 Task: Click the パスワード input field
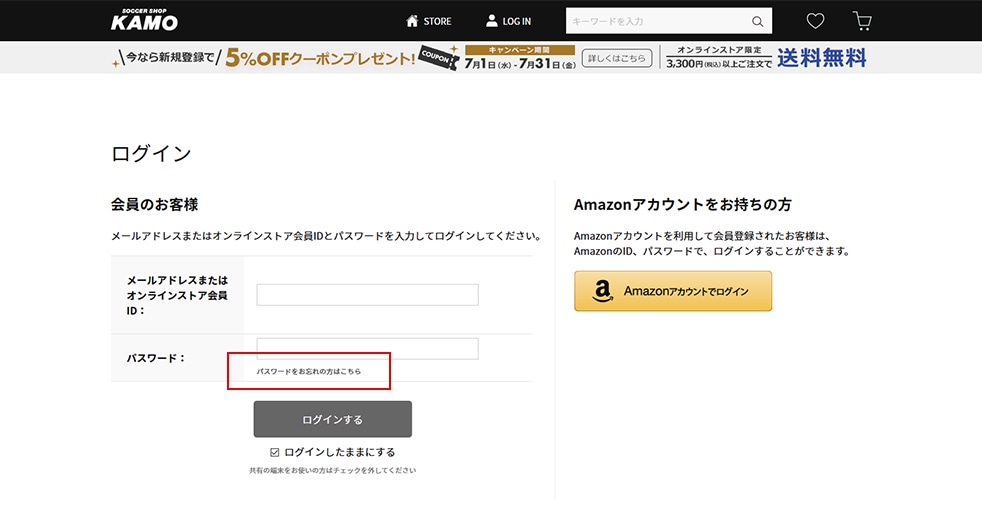(x=367, y=348)
